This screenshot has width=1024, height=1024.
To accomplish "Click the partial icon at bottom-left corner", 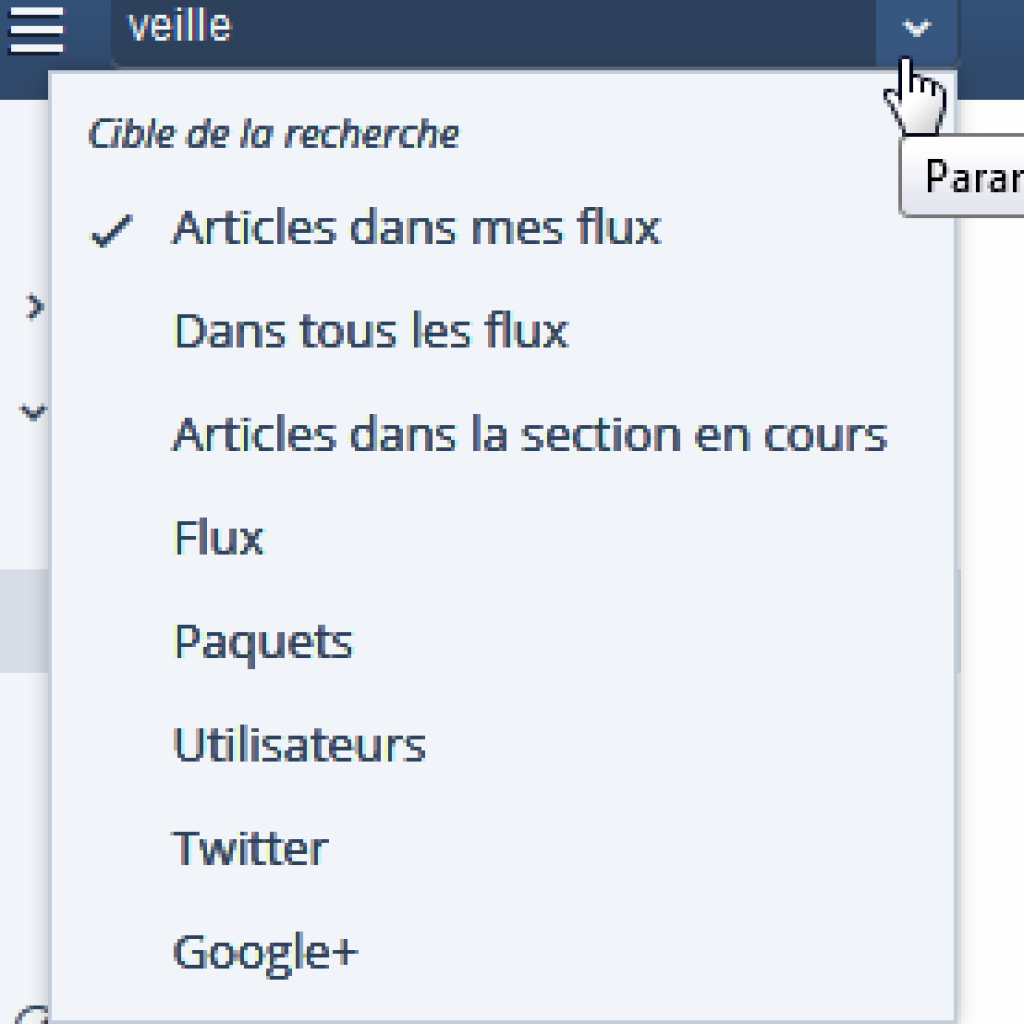I will (33, 1015).
